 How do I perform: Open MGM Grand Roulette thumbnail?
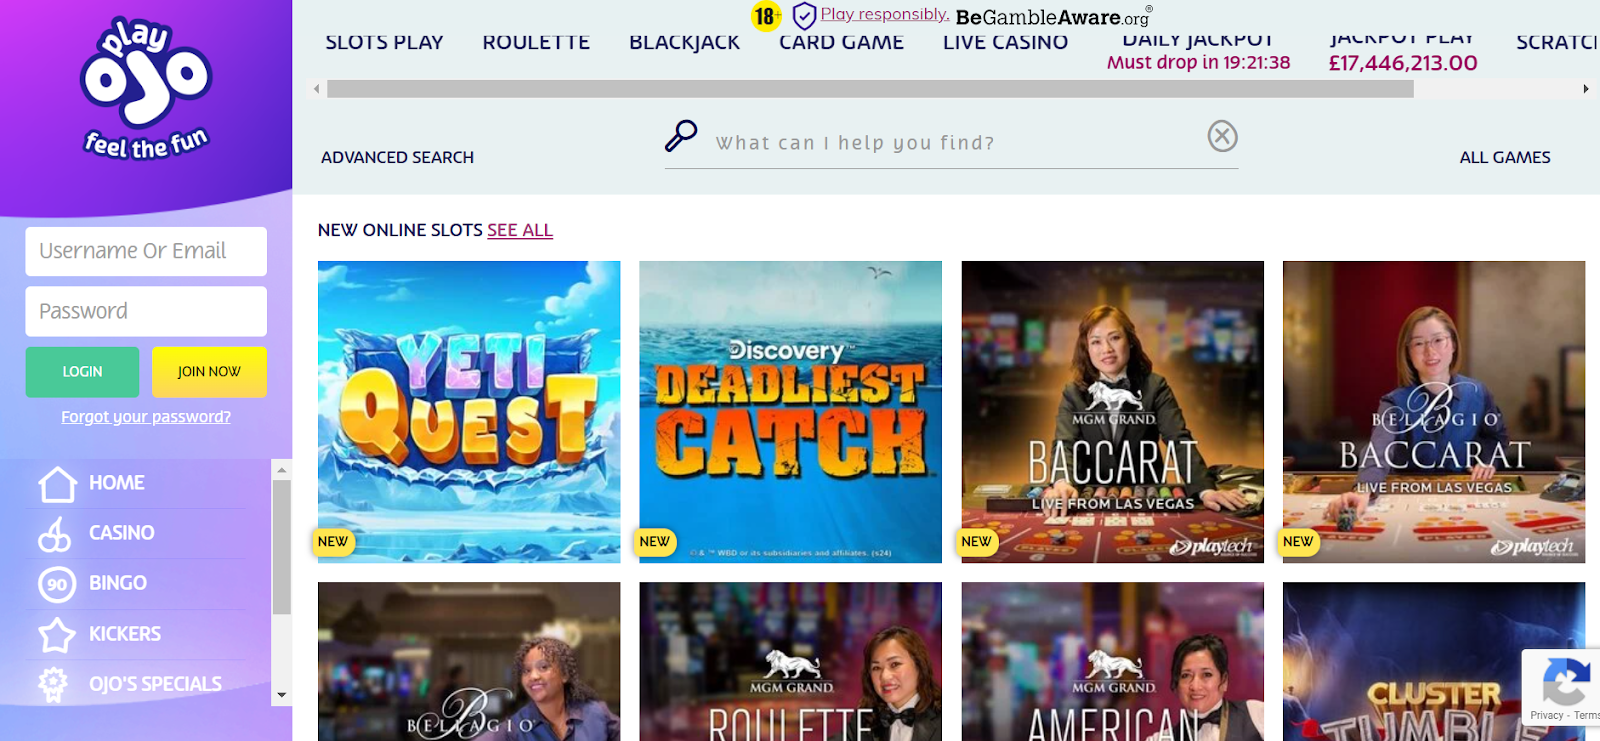click(x=790, y=662)
